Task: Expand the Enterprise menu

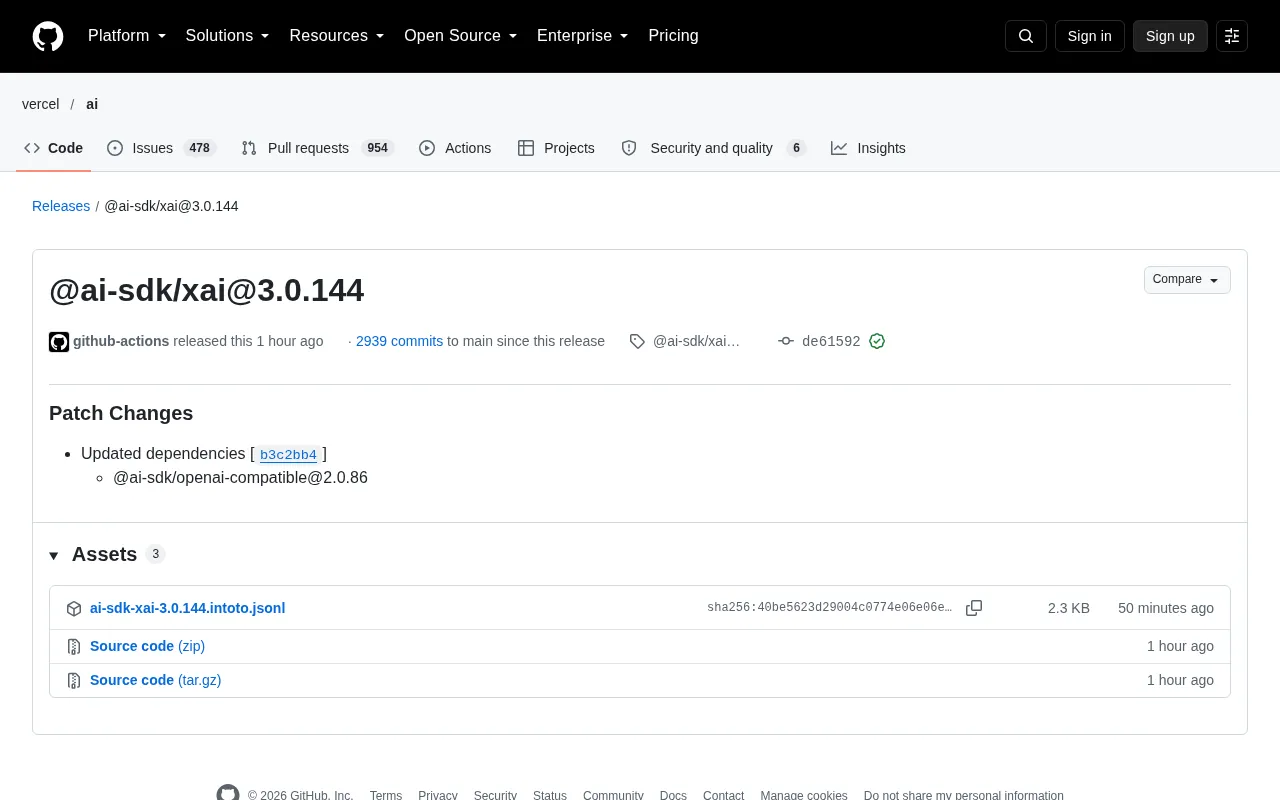Action: (583, 36)
